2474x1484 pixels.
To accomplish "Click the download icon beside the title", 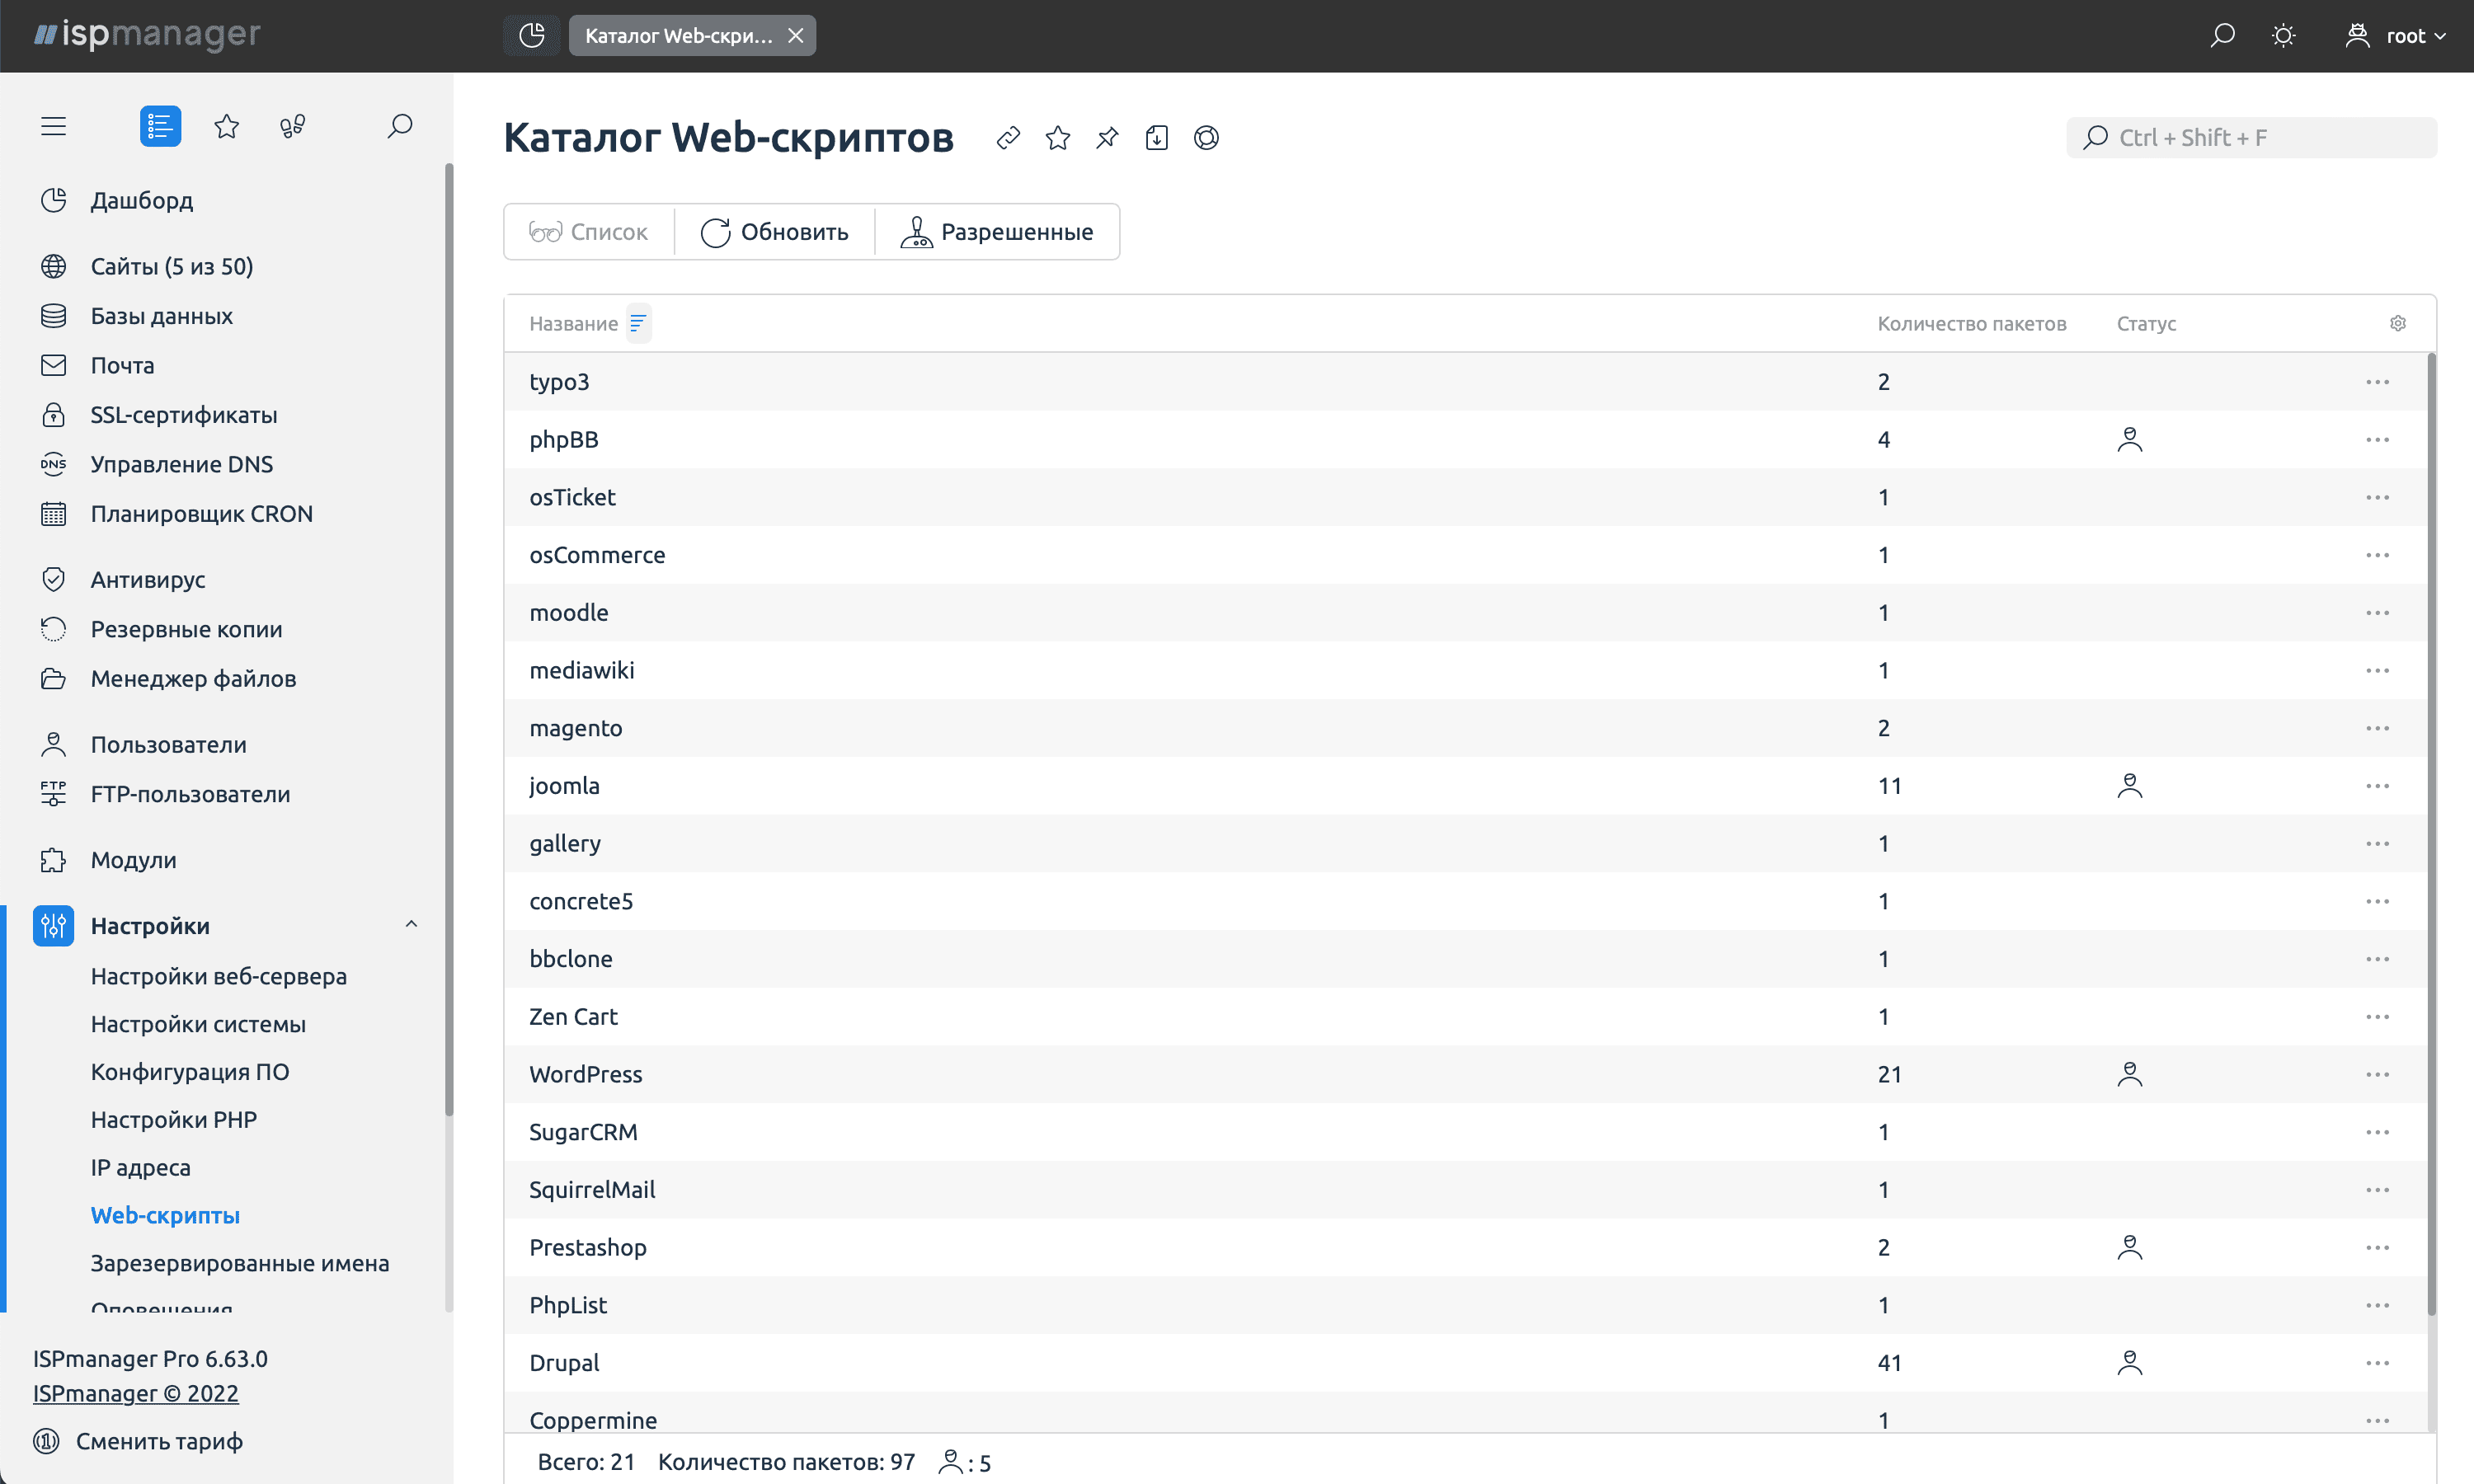I will coord(1157,138).
